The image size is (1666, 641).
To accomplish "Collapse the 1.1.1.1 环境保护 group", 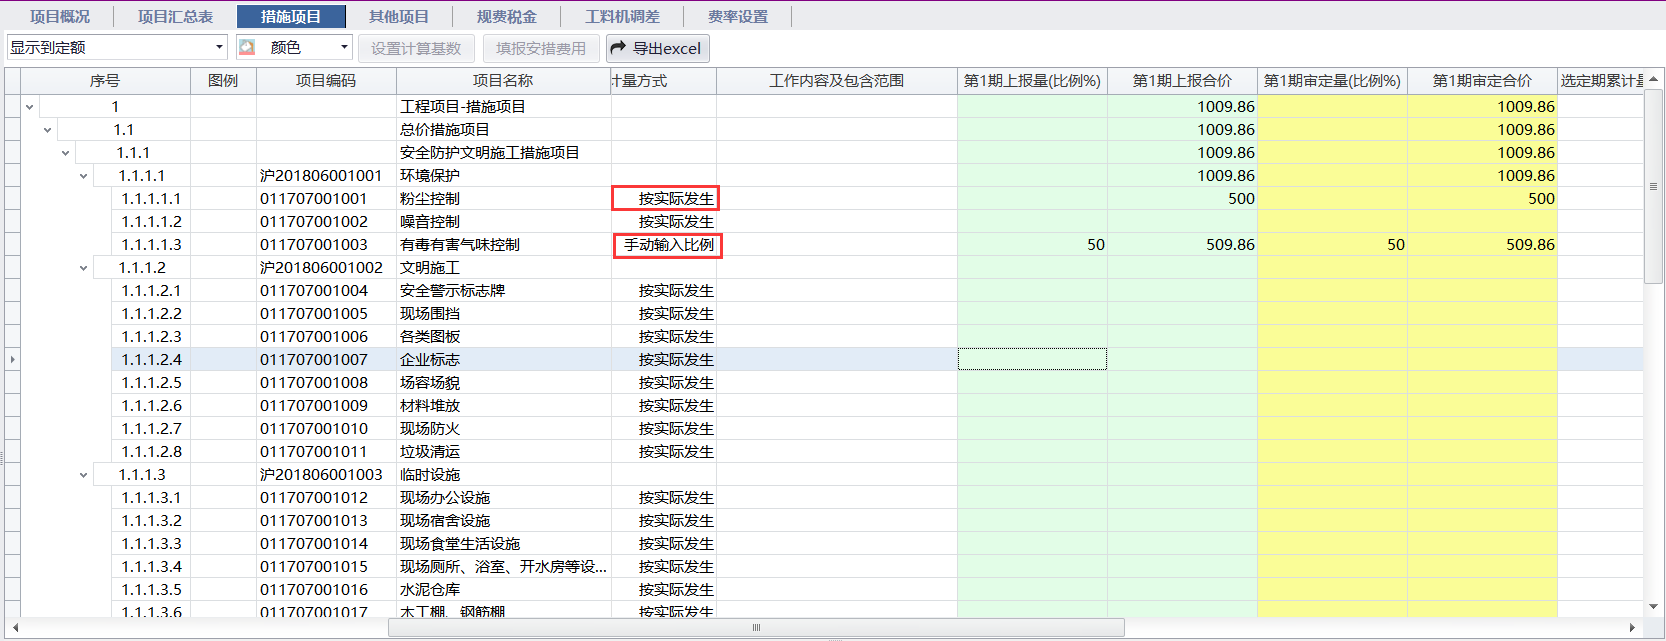I will (x=84, y=176).
